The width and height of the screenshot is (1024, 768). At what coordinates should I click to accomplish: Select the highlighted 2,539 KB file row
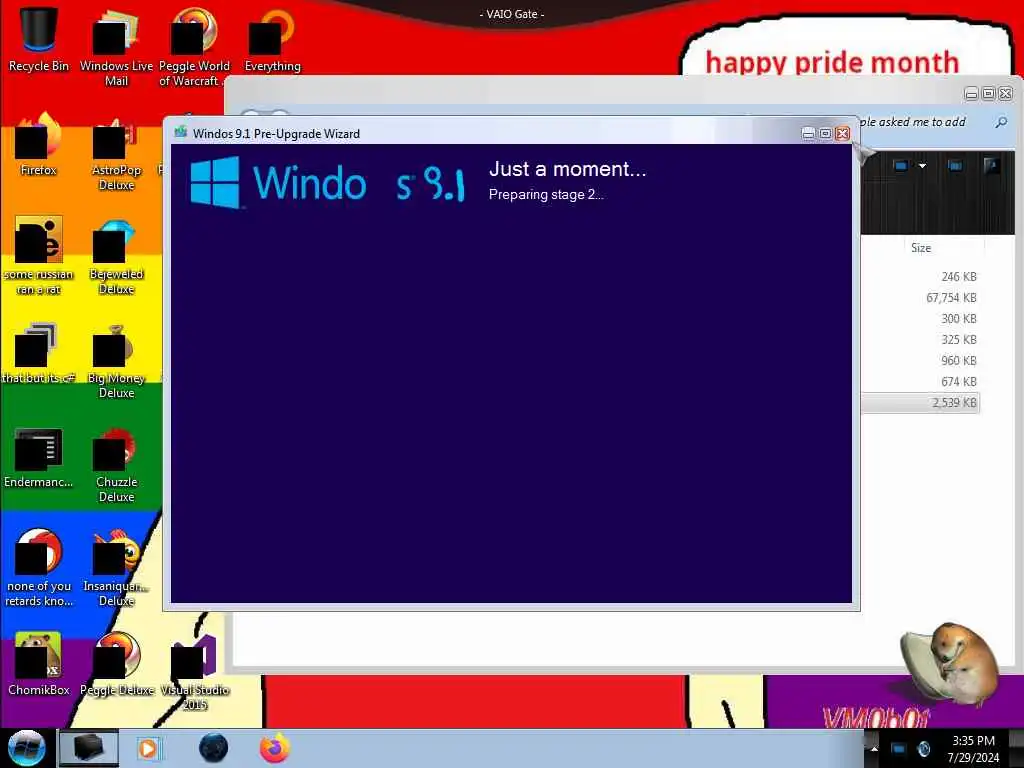[920, 403]
